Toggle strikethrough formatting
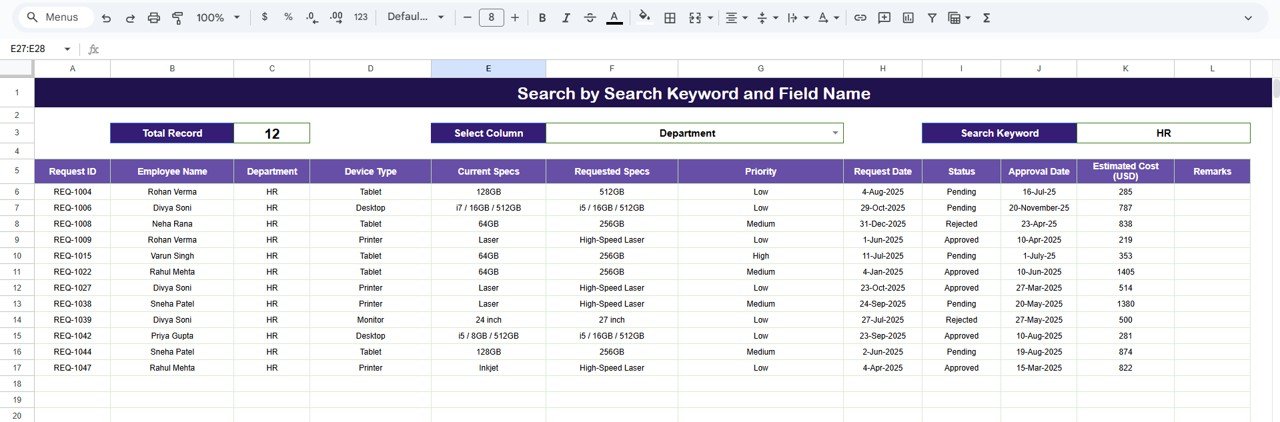Screen dimensions: 1280x422 click(x=590, y=18)
